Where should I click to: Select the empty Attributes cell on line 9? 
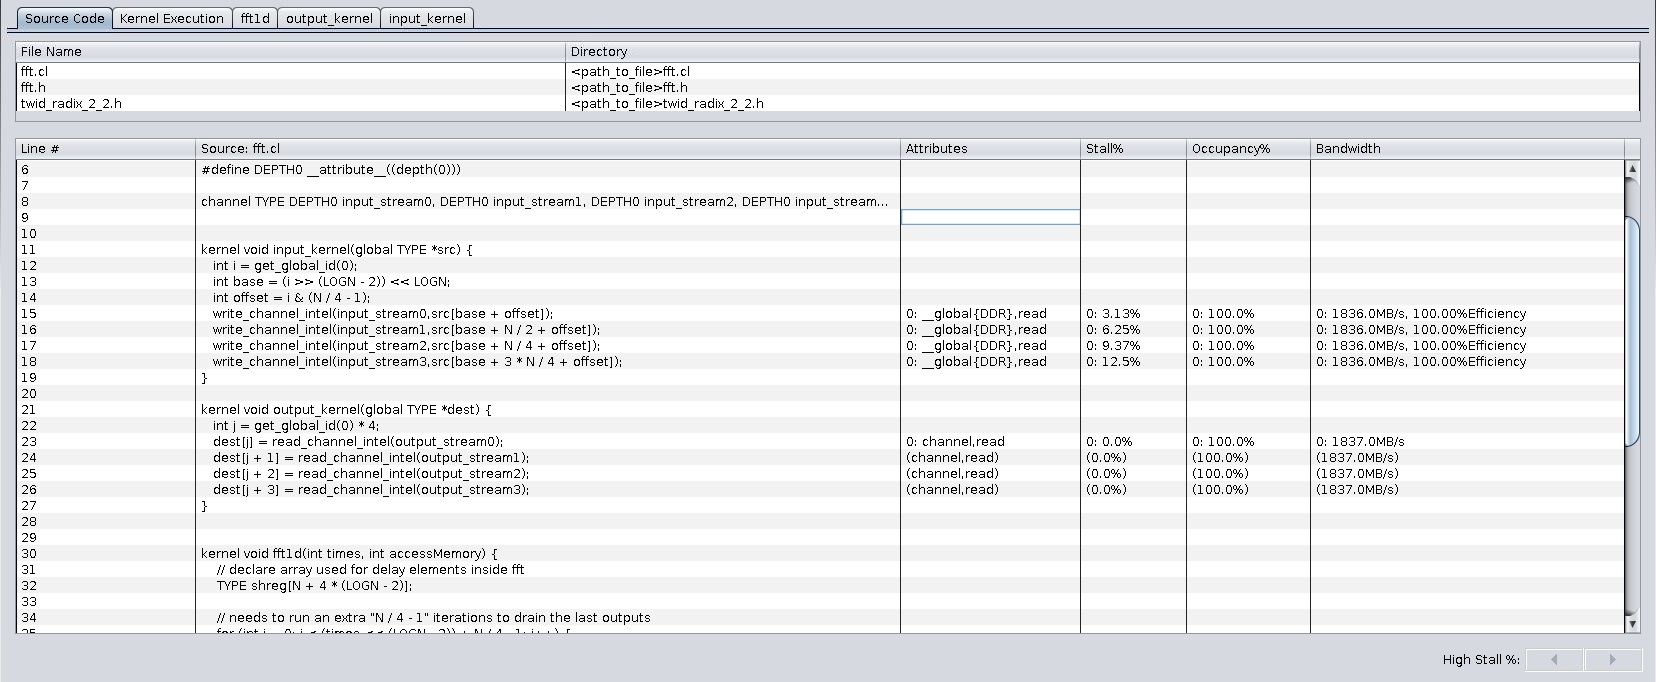(x=989, y=217)
